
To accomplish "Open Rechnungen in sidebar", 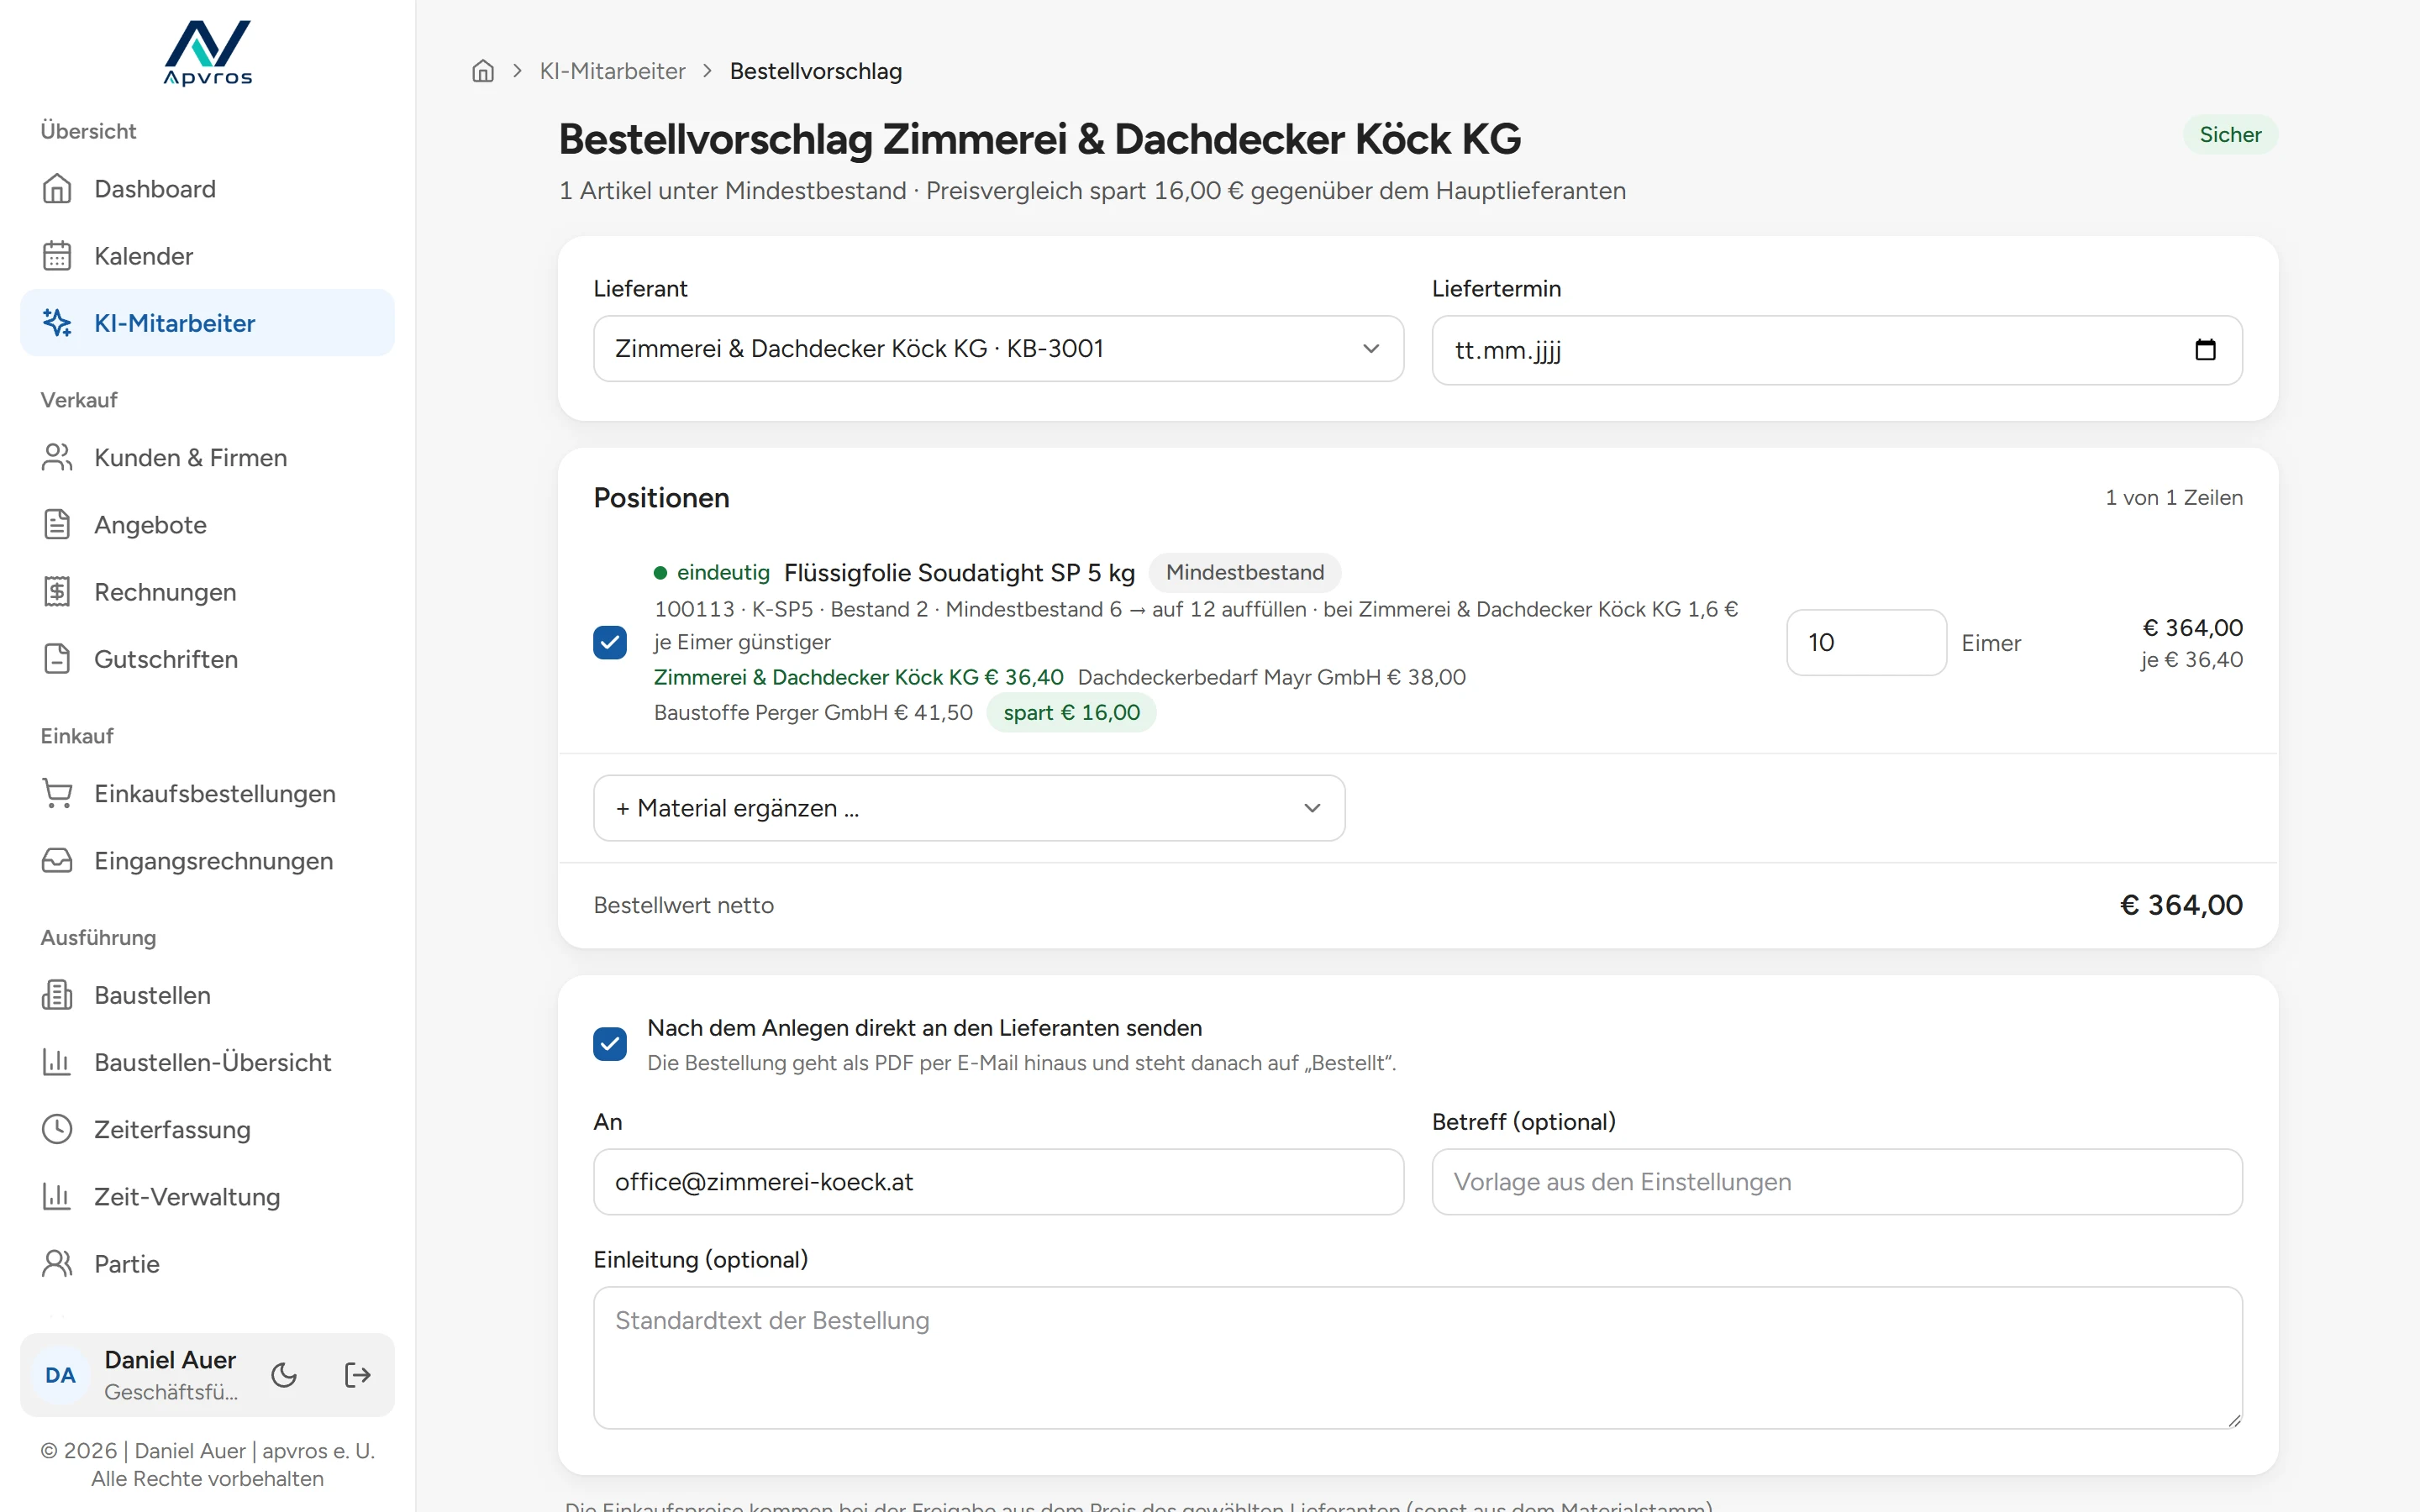I will pyautogui.click(x=207, y=592).
